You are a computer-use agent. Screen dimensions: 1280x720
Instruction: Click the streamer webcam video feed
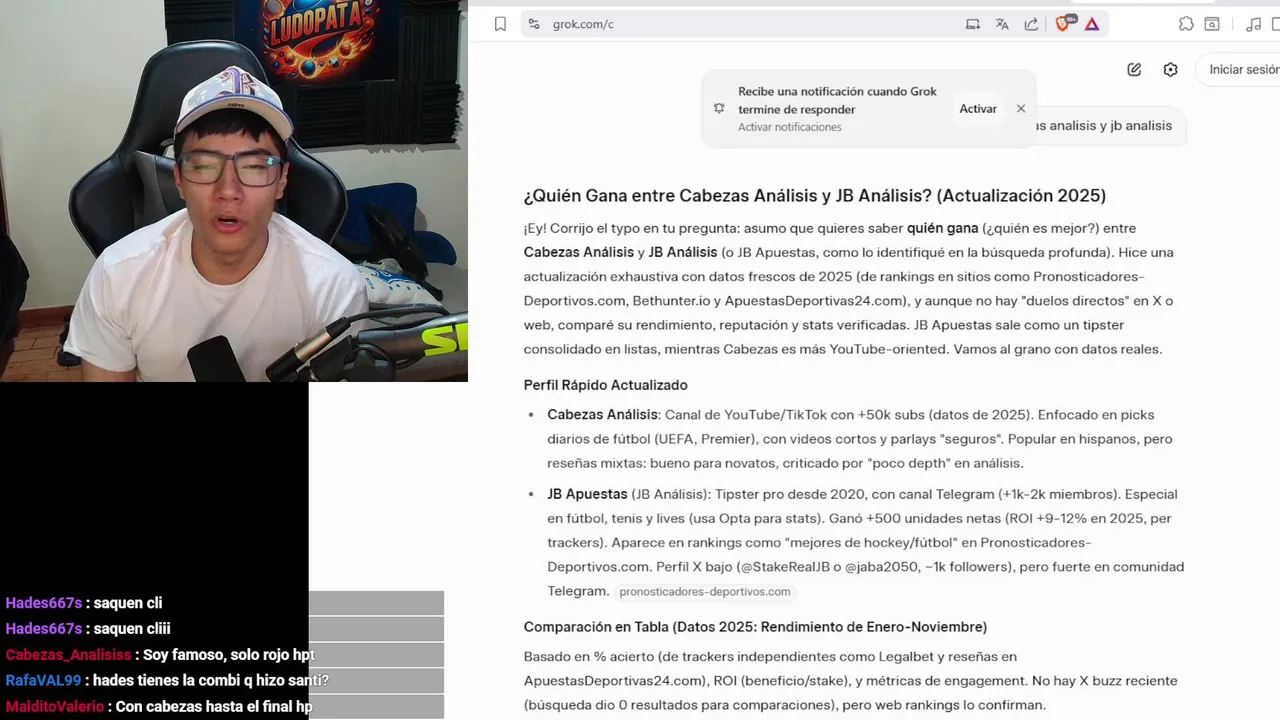pyautogui.click(x=234, y=191)
